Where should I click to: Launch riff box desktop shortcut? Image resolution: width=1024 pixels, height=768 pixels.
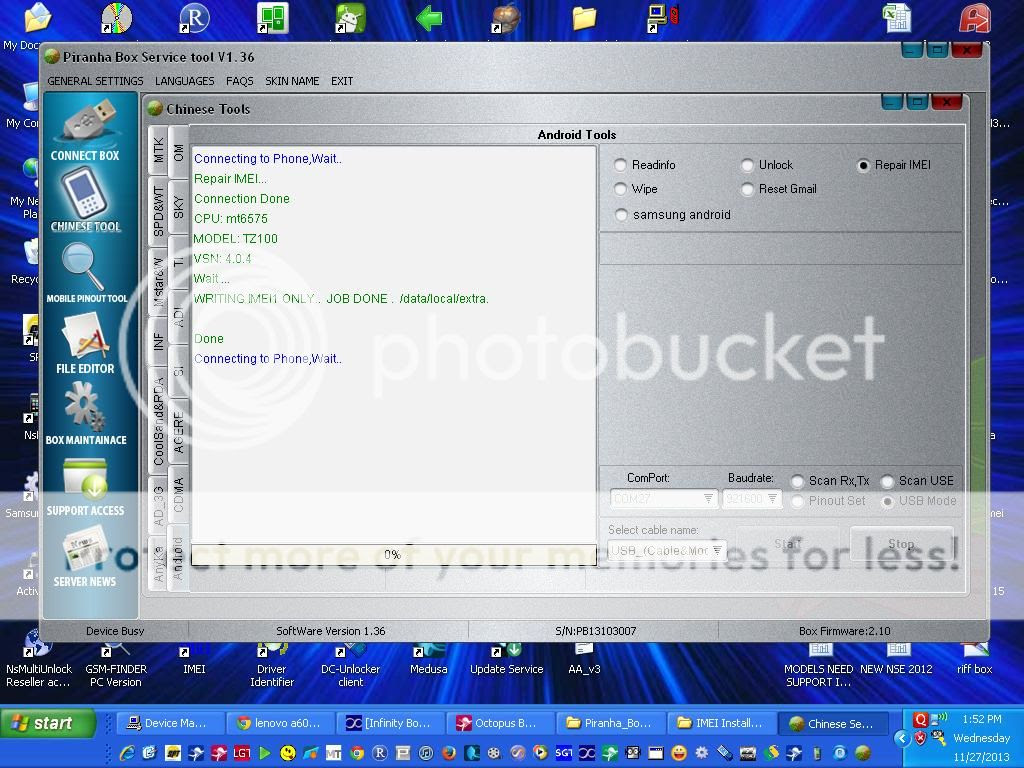974,660
